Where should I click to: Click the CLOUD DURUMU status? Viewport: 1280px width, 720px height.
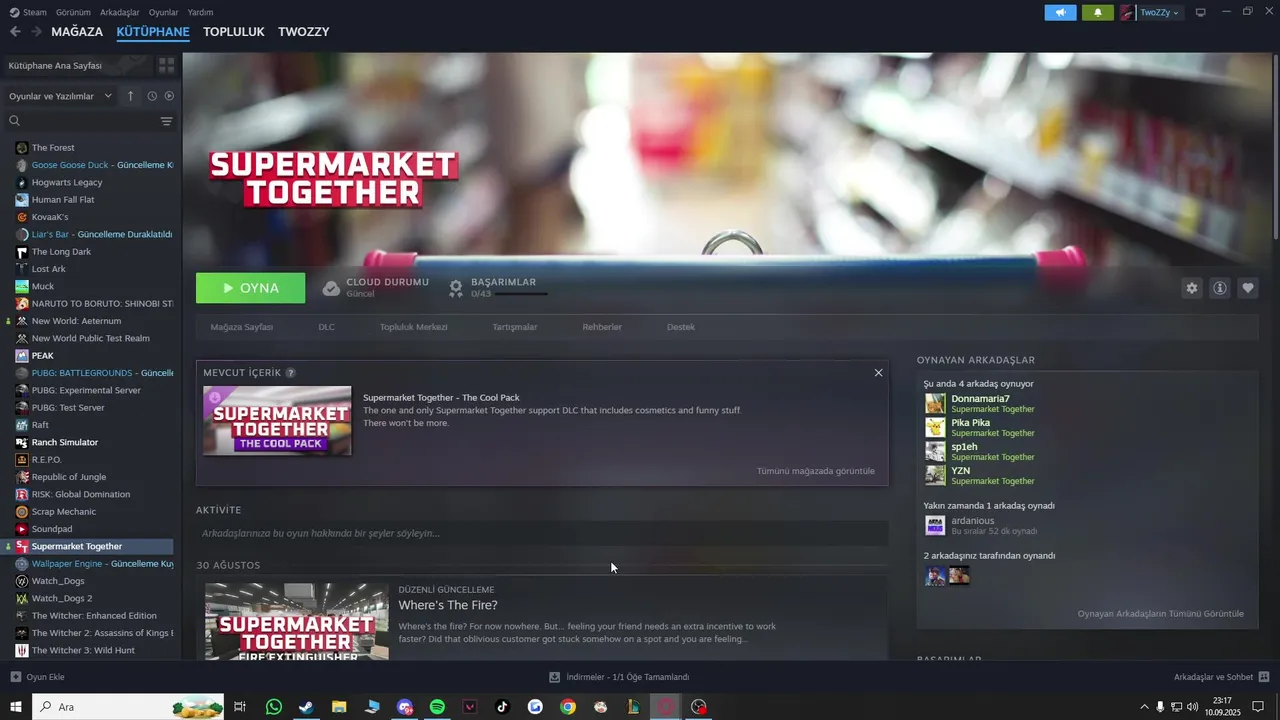pyautogui.click(x=387, y=282)
